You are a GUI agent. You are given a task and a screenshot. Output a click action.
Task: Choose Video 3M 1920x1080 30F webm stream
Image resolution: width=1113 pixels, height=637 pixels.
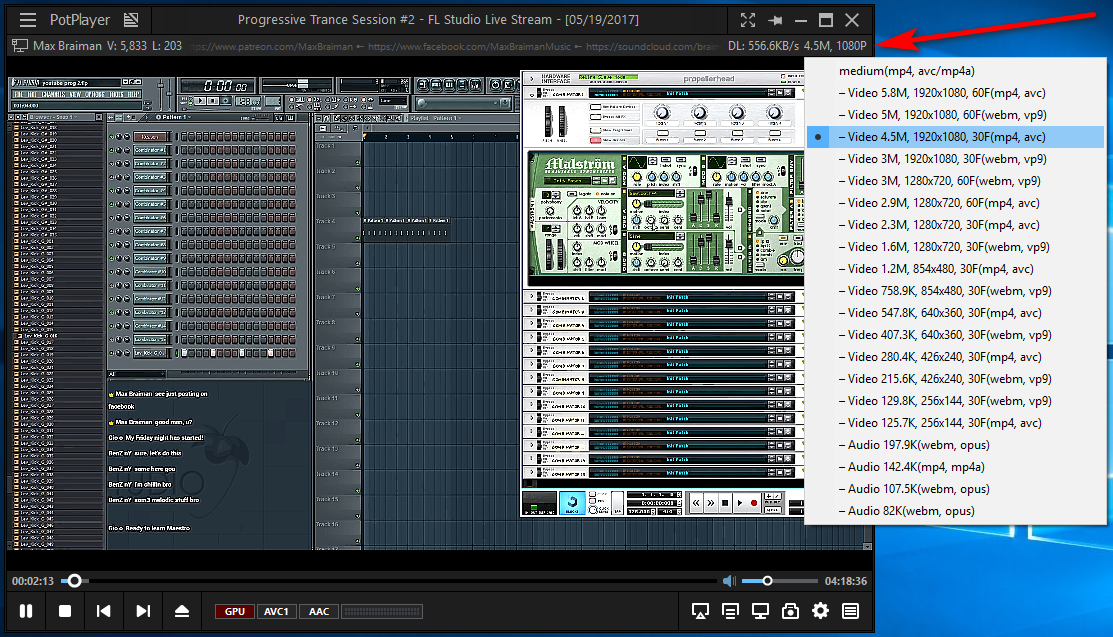pos(955,159)
